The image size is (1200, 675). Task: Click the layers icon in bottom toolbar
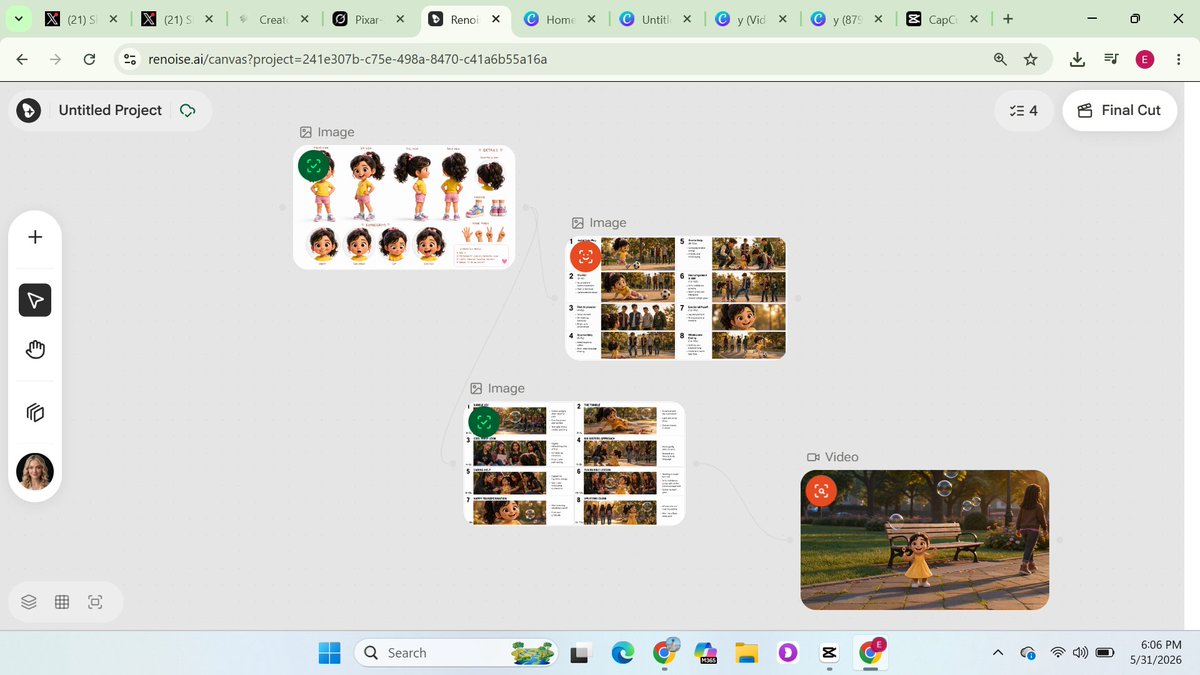click(29, 602)
